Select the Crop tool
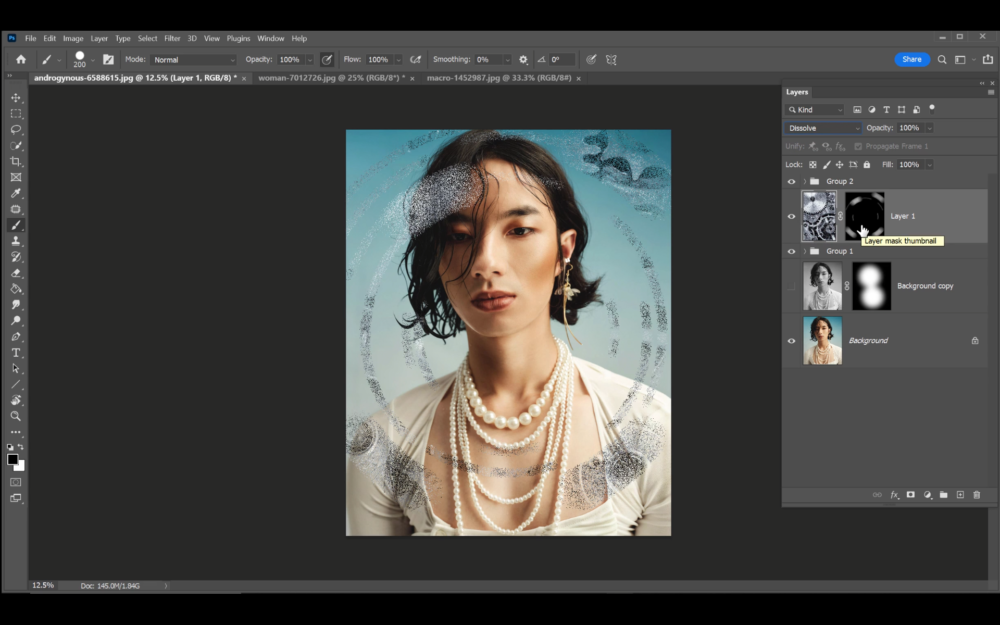1000x625 pixels. pos(15,161)
